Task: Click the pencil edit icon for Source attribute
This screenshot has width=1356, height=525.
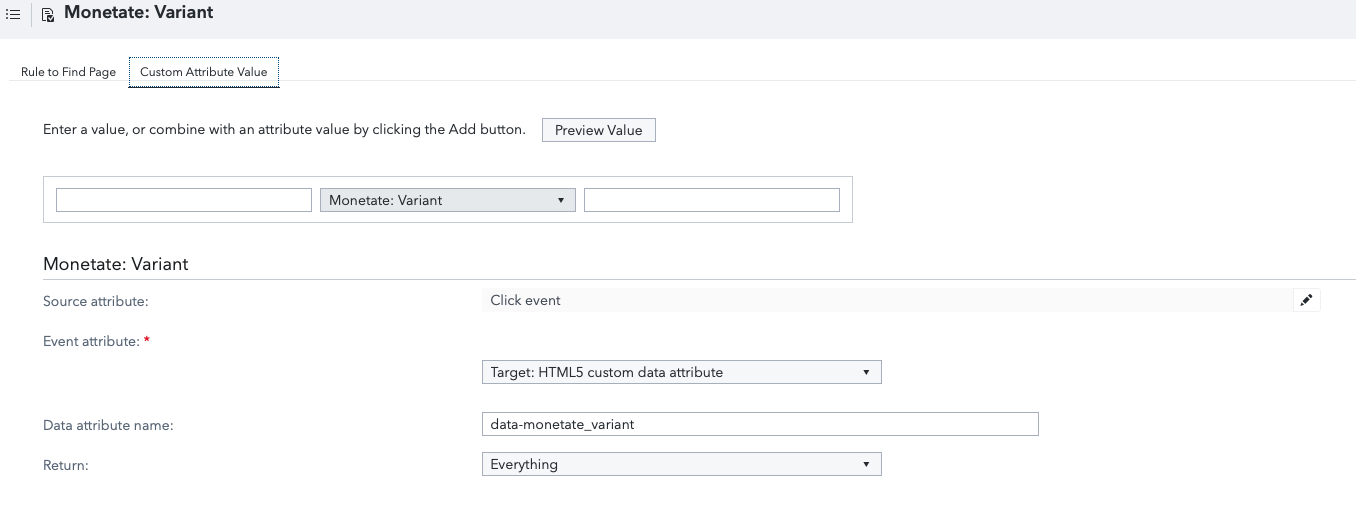Action: [x=1306, y=300]
